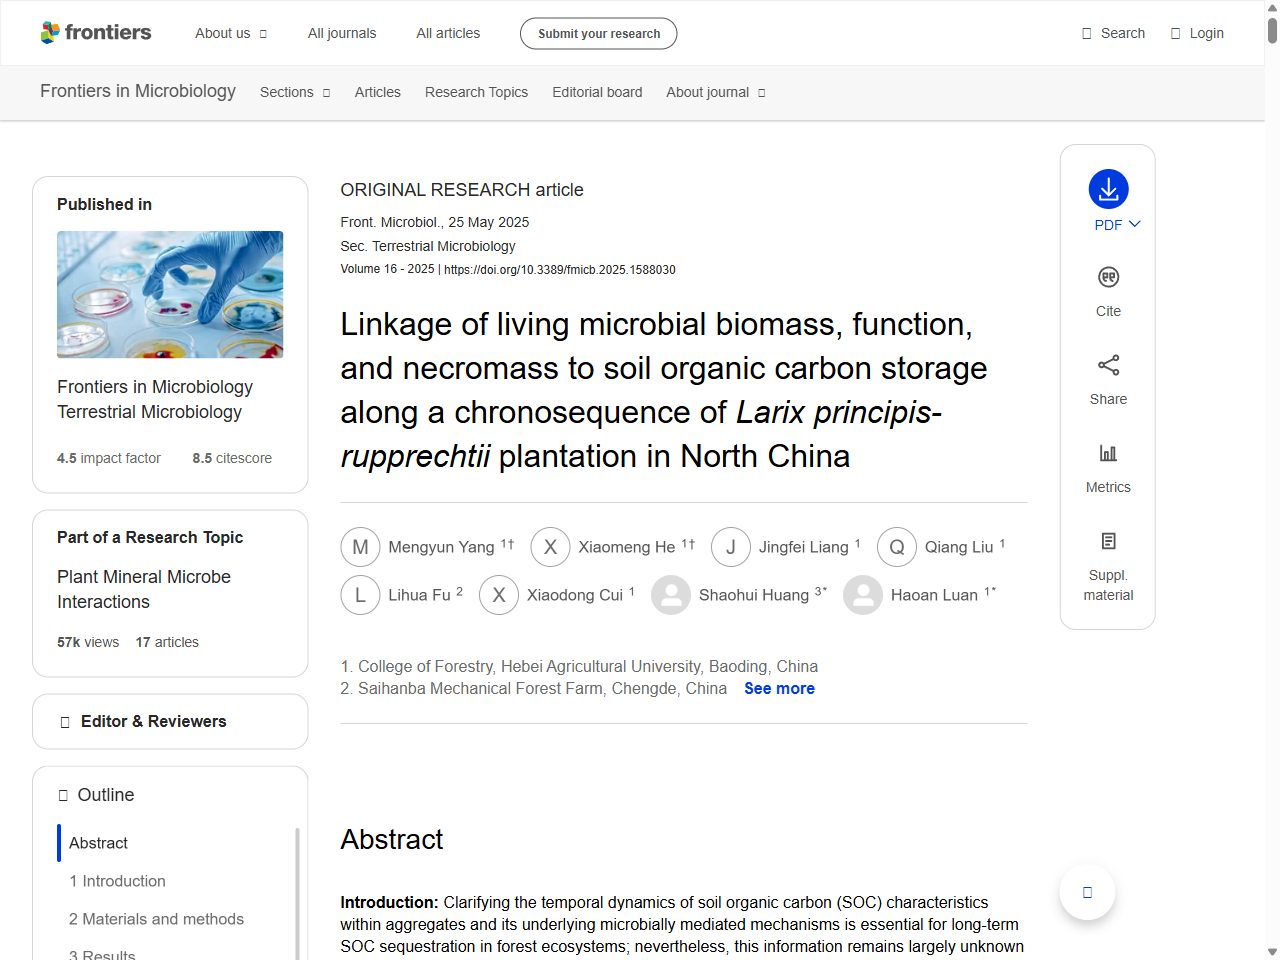Click the Frontiers logo
This screenshot has width=1280, height=960.
coord(96,33)
